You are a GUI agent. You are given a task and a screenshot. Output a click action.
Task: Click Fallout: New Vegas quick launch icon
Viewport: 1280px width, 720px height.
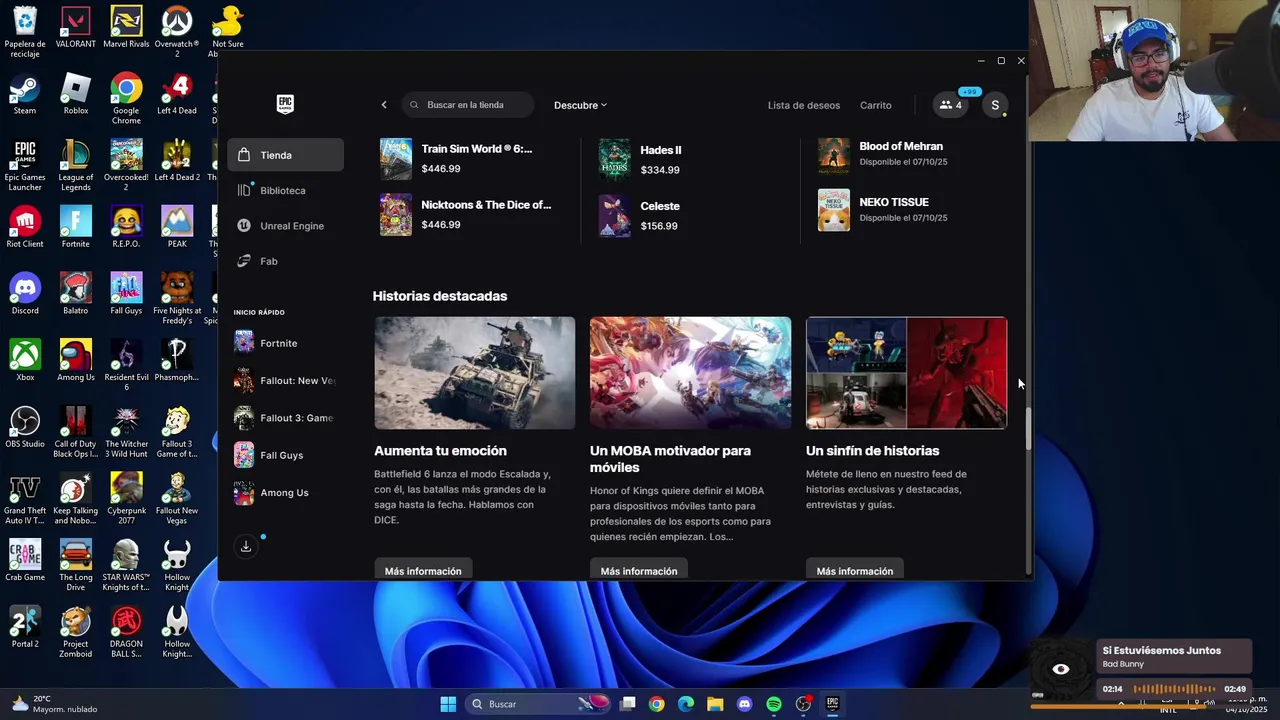coord(244,380)
